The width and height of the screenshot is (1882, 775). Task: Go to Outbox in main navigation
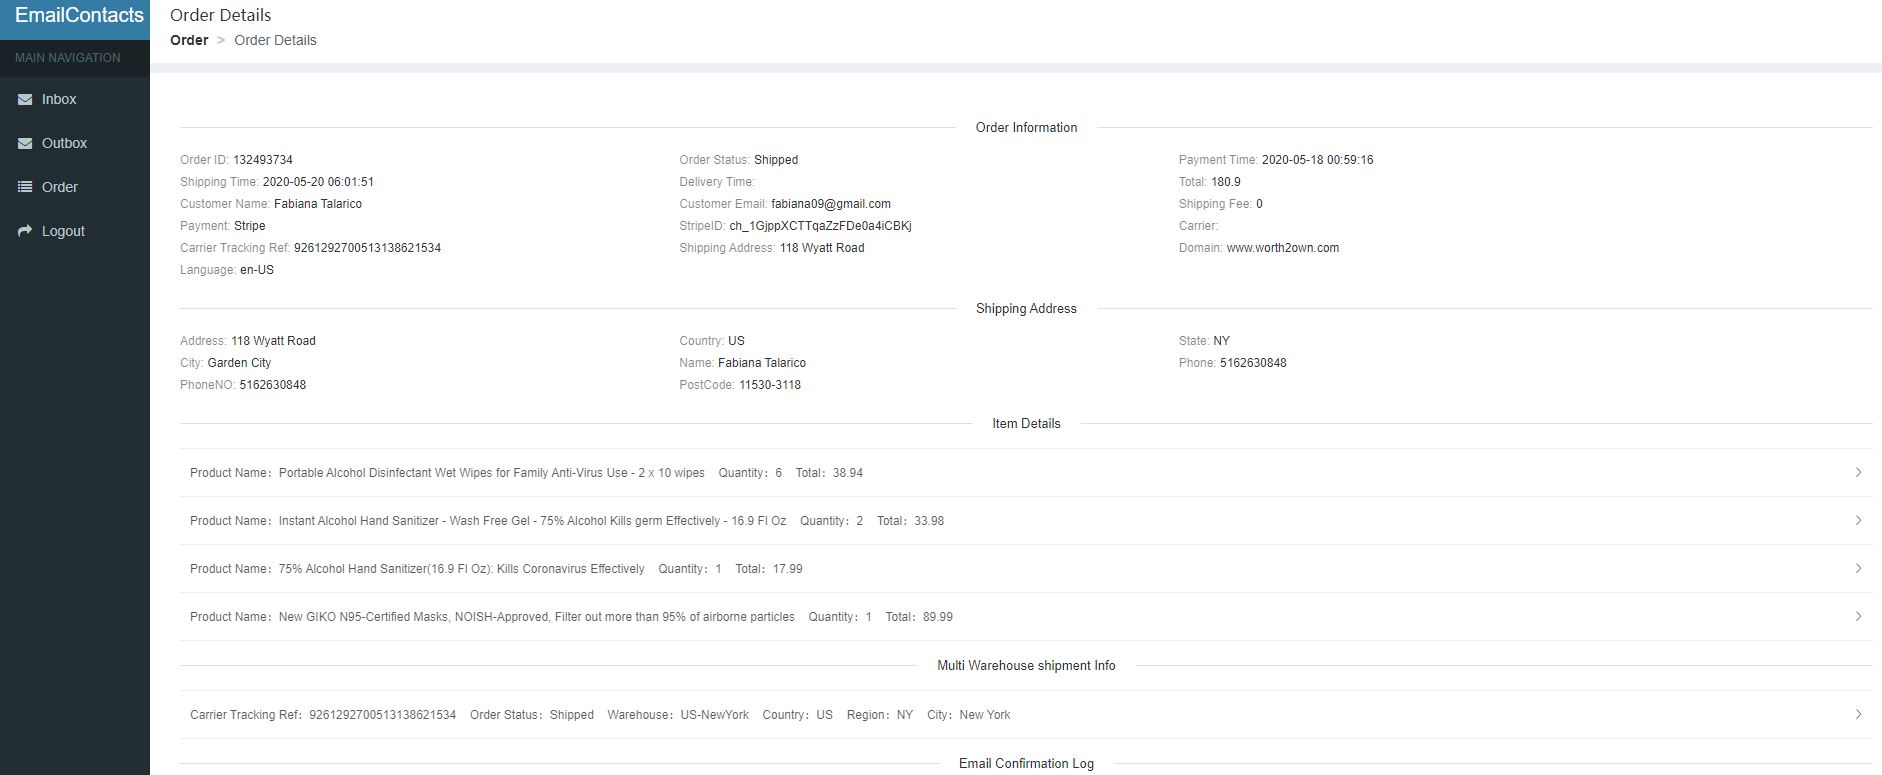[64, 143]
